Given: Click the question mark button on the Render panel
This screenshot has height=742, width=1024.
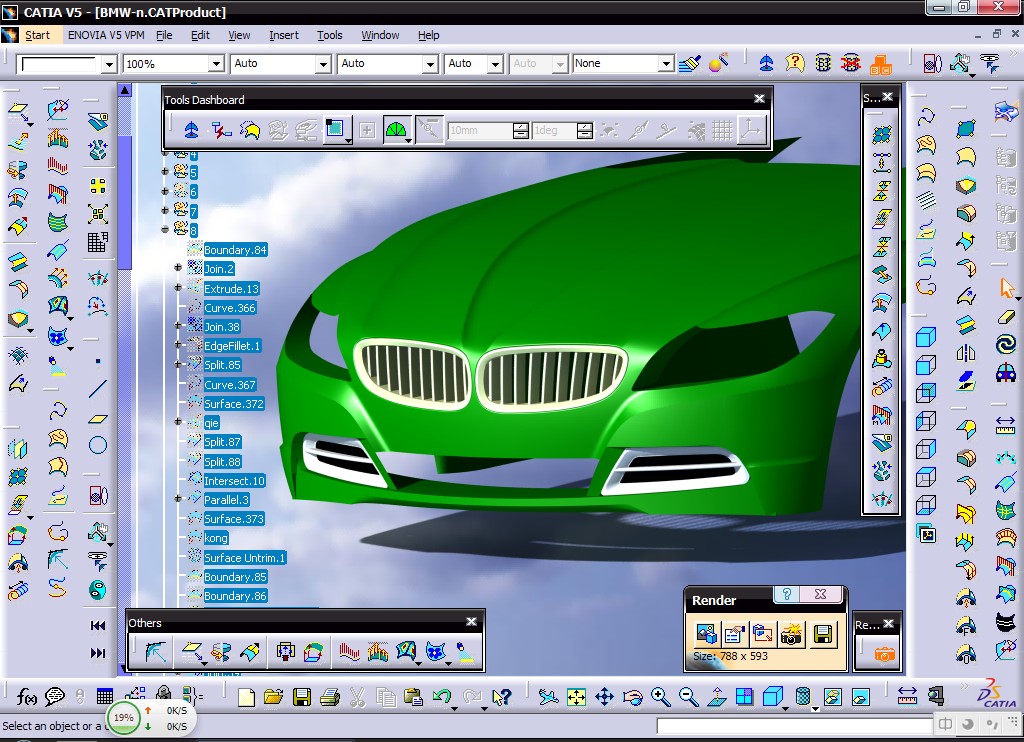Looking at the screenshot, I should (787, 594).
